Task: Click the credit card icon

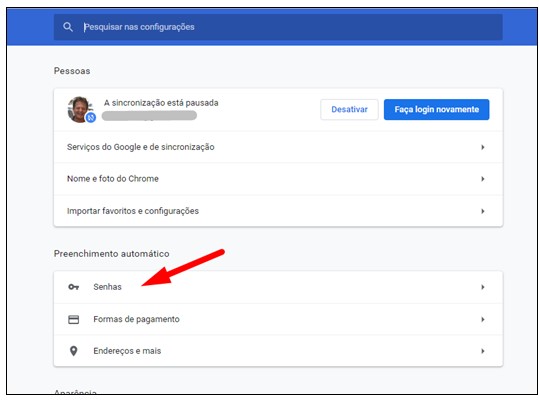Action: [73, 319]
